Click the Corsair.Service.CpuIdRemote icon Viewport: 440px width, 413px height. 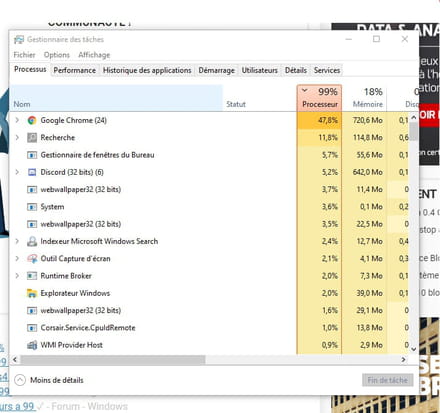[32, 328]
